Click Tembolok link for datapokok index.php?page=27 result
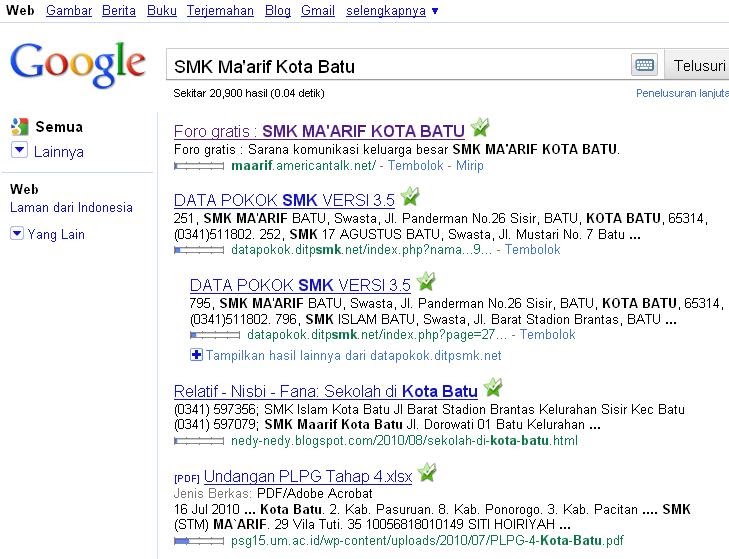 [x=547, y=334]
